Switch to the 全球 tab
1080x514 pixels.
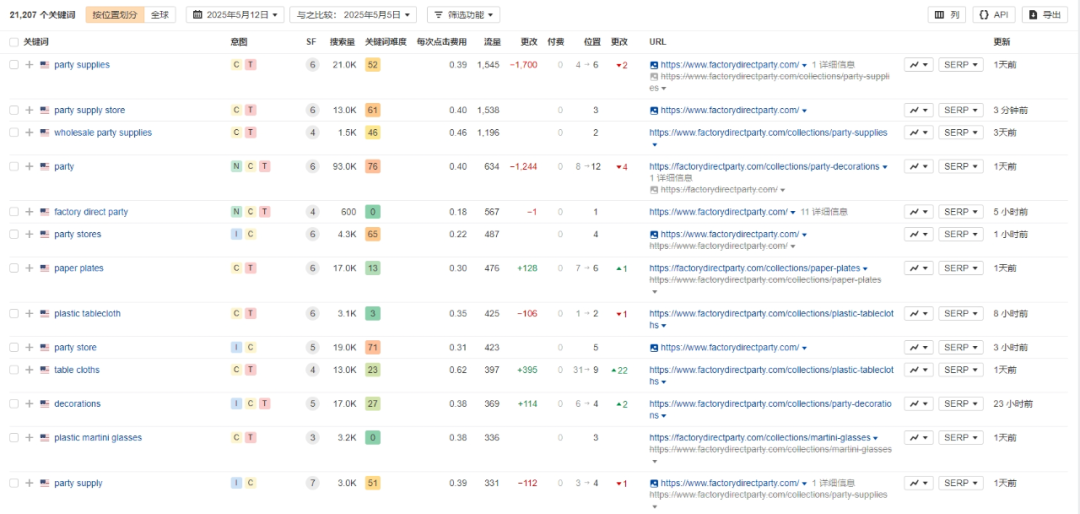(x=160, y=15)
